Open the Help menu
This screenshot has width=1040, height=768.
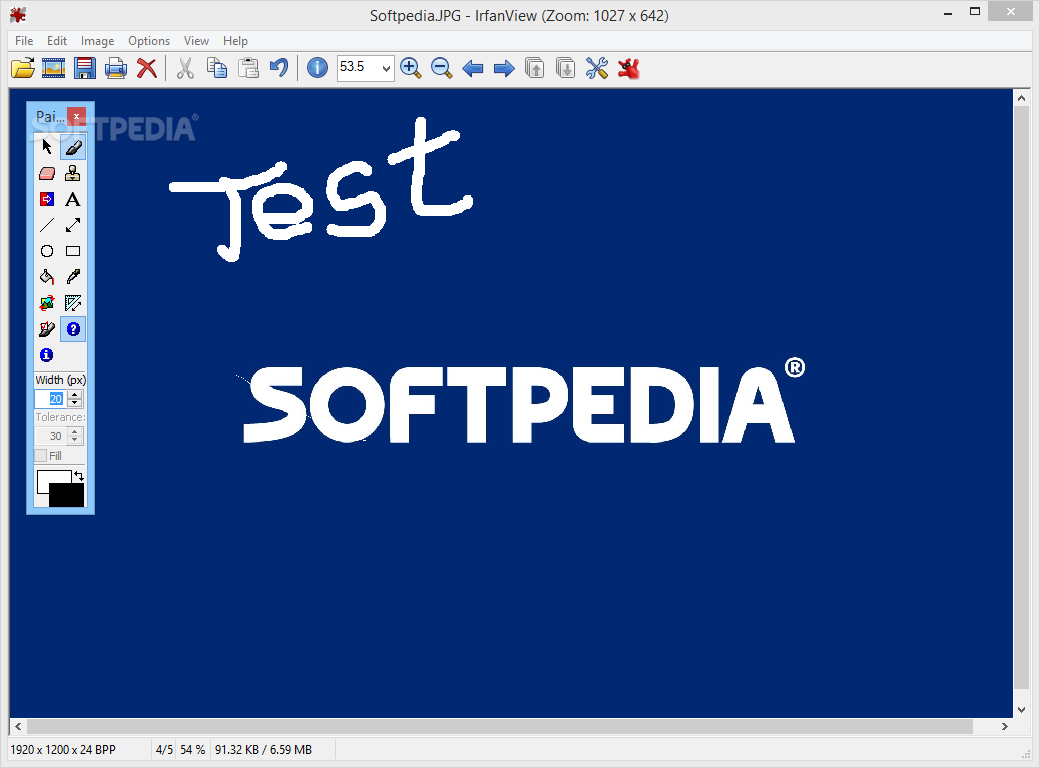(235, 40)
